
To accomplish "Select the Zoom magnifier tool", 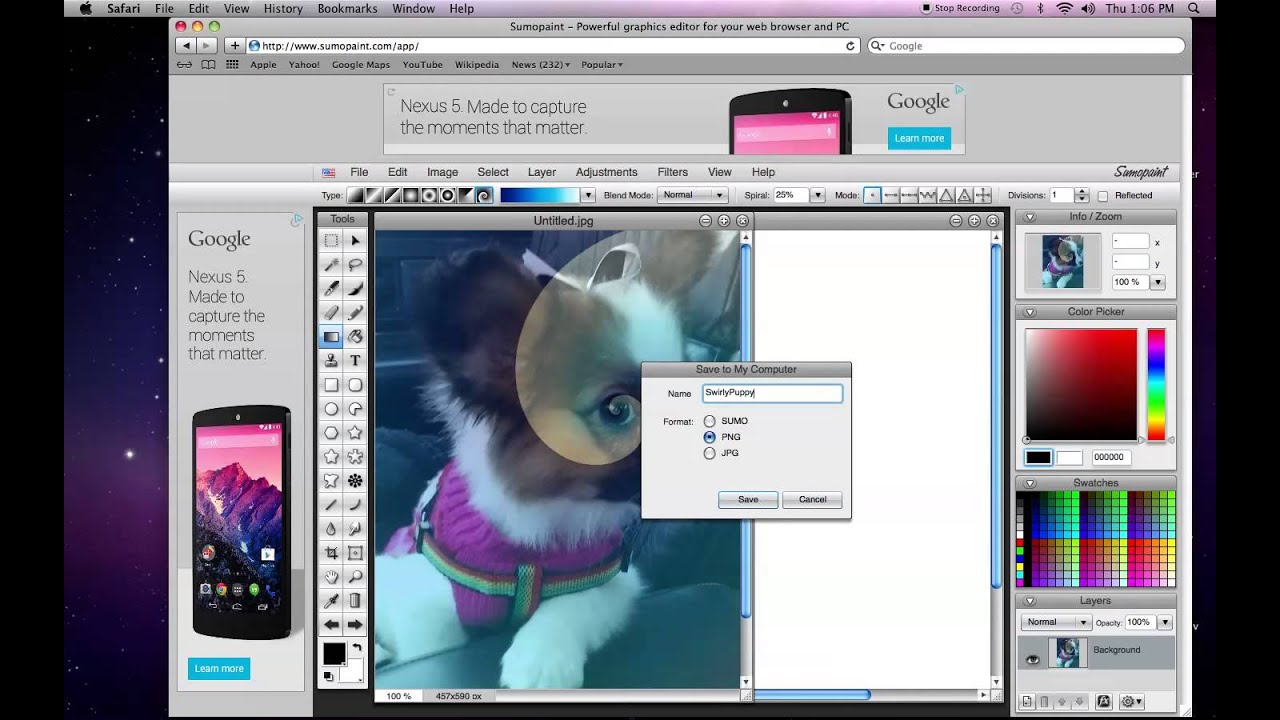I will (355, 576).
